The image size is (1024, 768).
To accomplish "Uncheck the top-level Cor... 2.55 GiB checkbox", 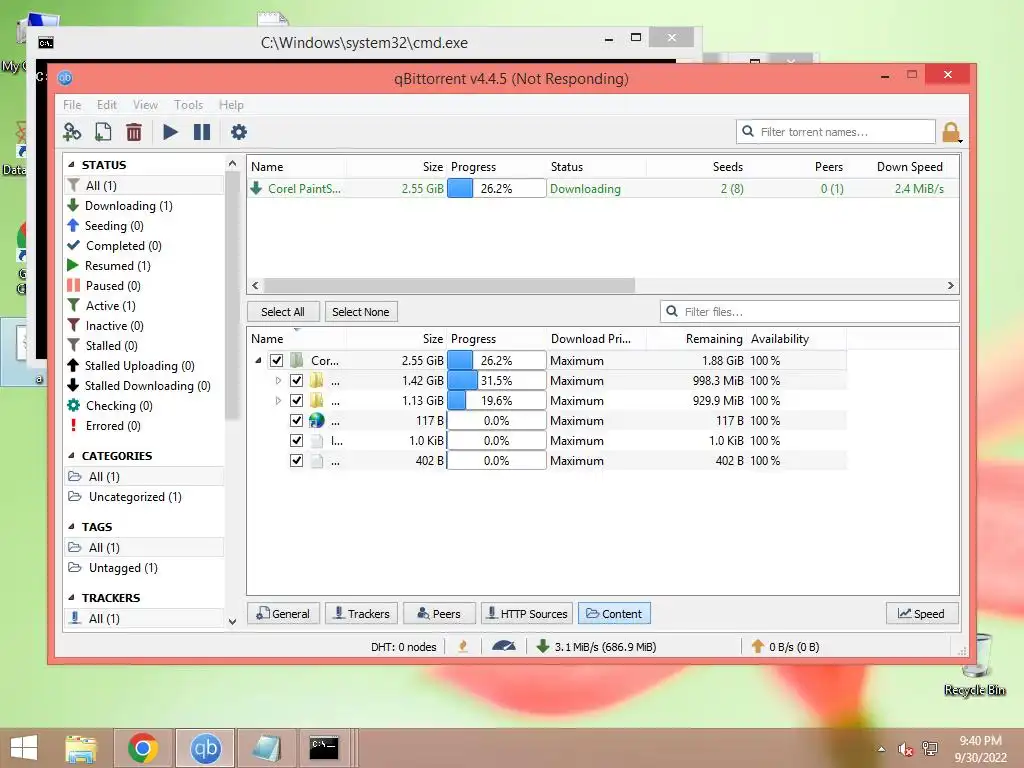I will [276, 360].
